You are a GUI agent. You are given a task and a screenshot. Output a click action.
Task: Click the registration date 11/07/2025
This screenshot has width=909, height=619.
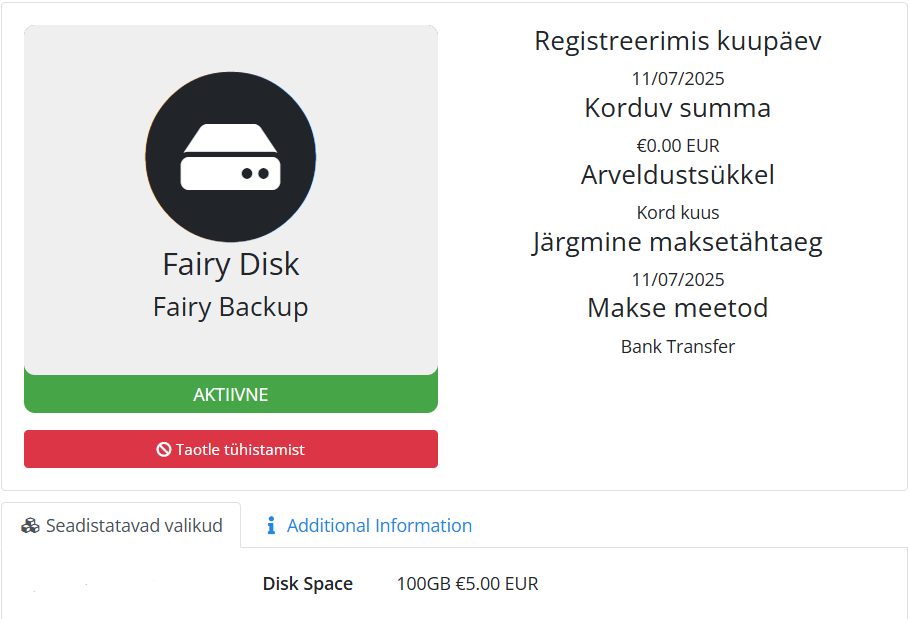click(x=678, y=78)
